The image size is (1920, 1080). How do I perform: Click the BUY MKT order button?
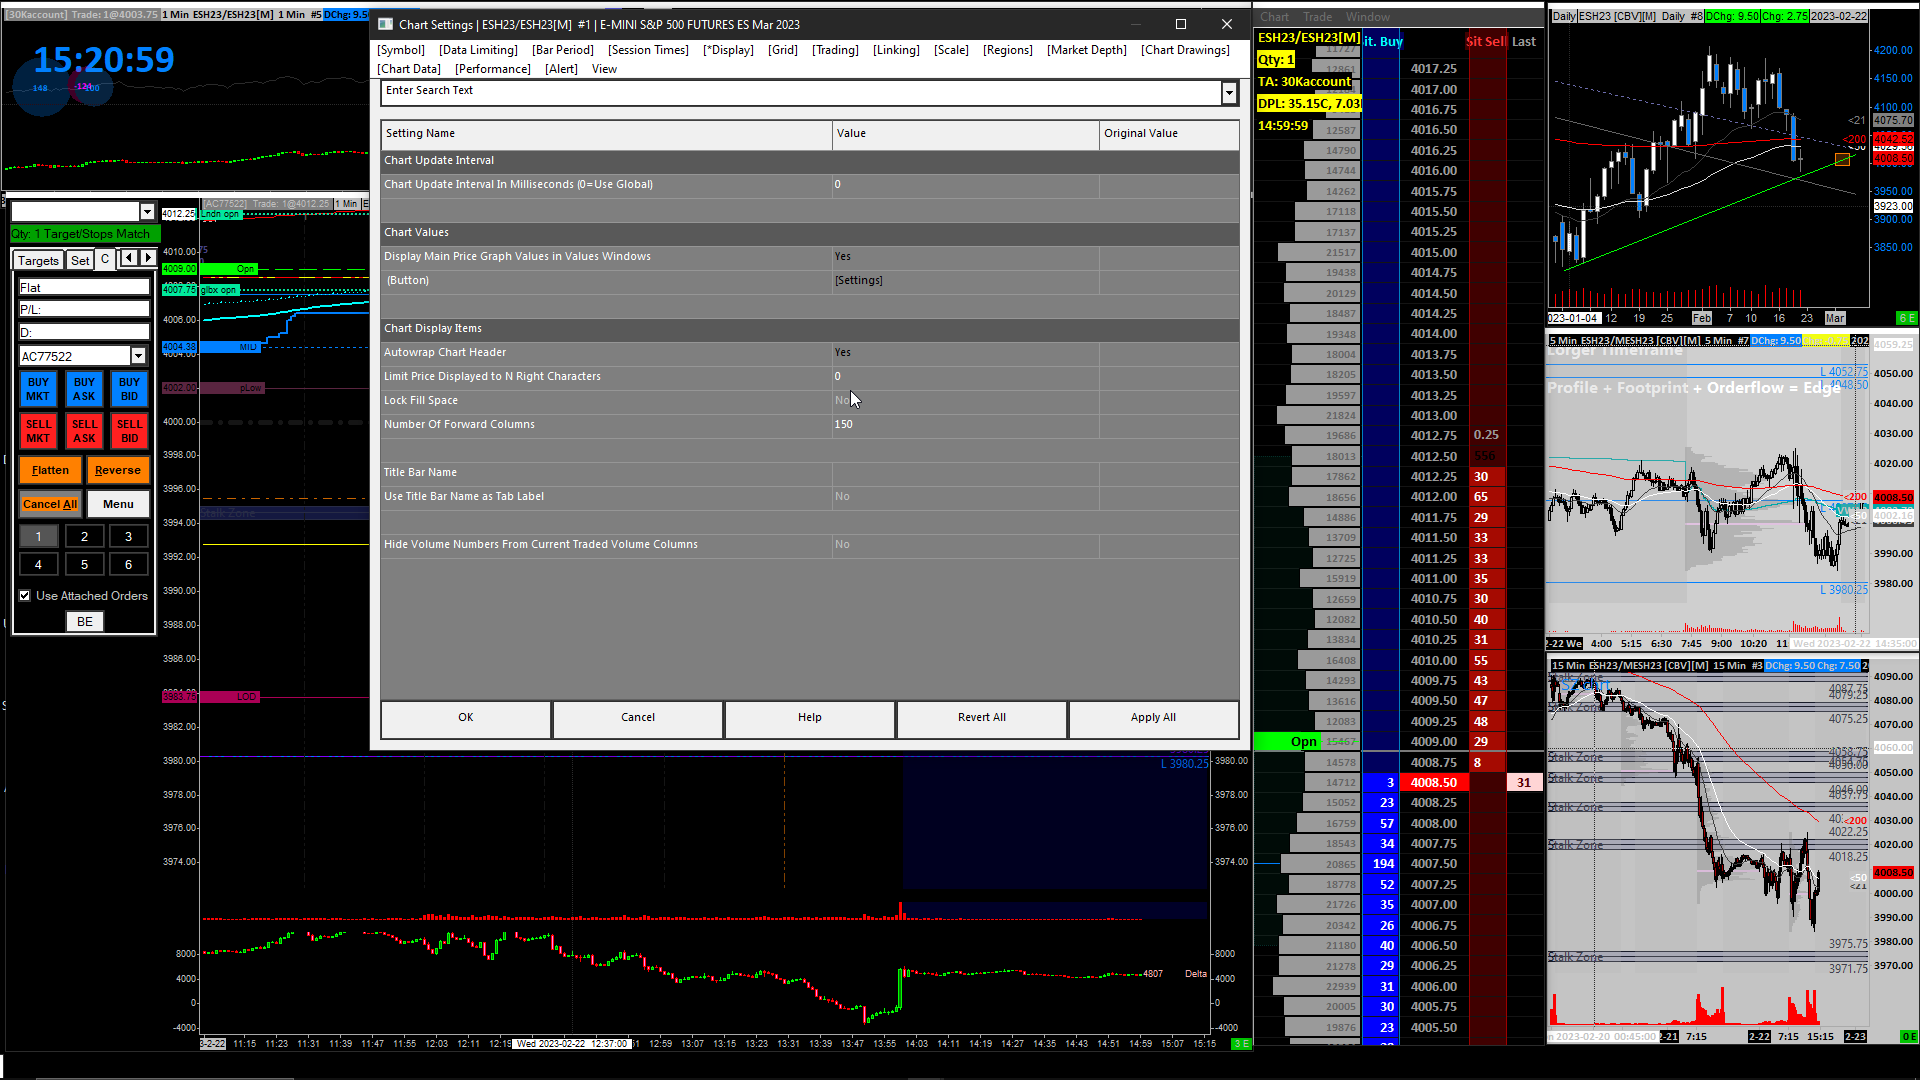[38, 389]
